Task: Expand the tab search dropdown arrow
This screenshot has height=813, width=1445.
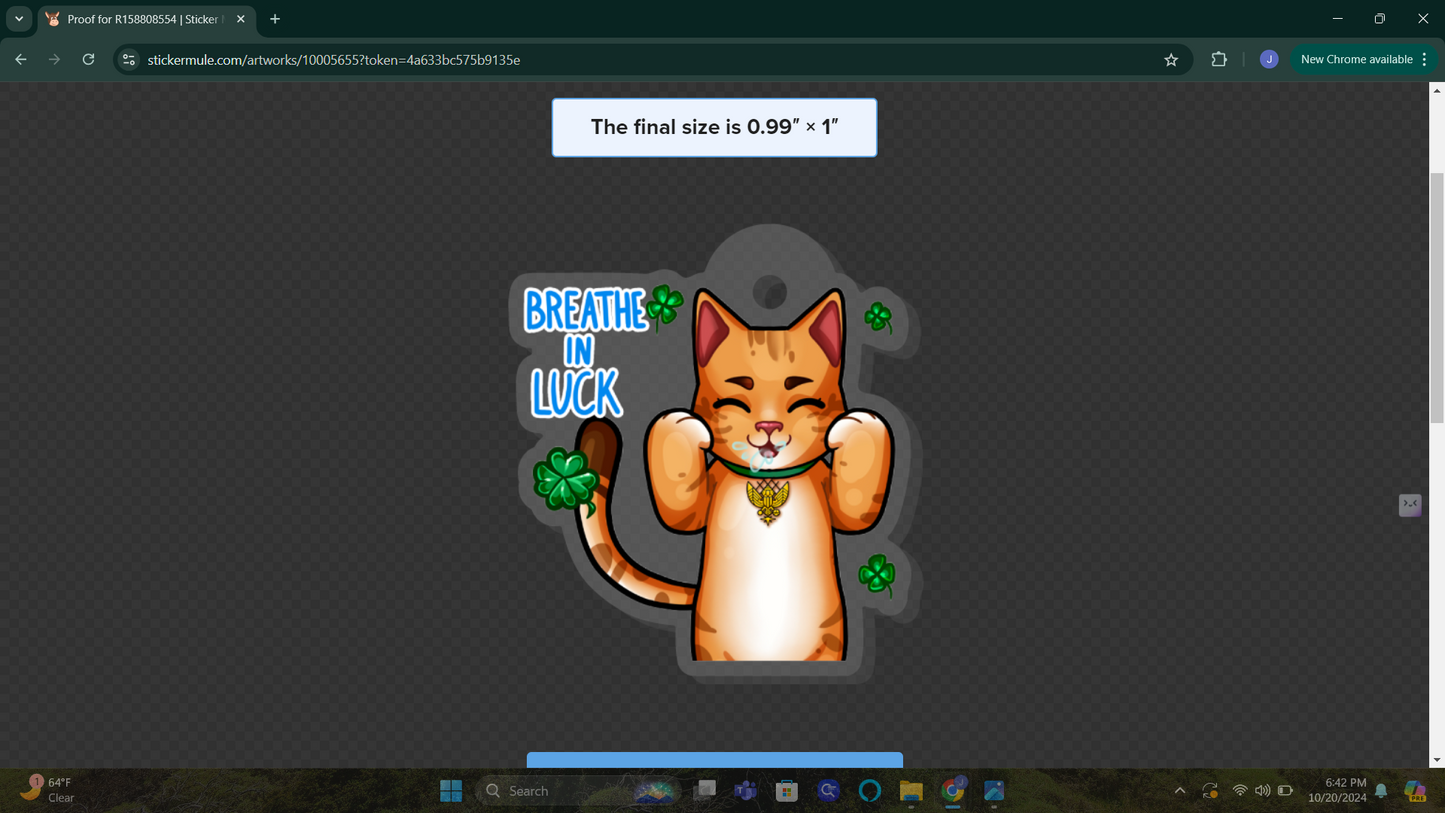Action: [19, 19]
